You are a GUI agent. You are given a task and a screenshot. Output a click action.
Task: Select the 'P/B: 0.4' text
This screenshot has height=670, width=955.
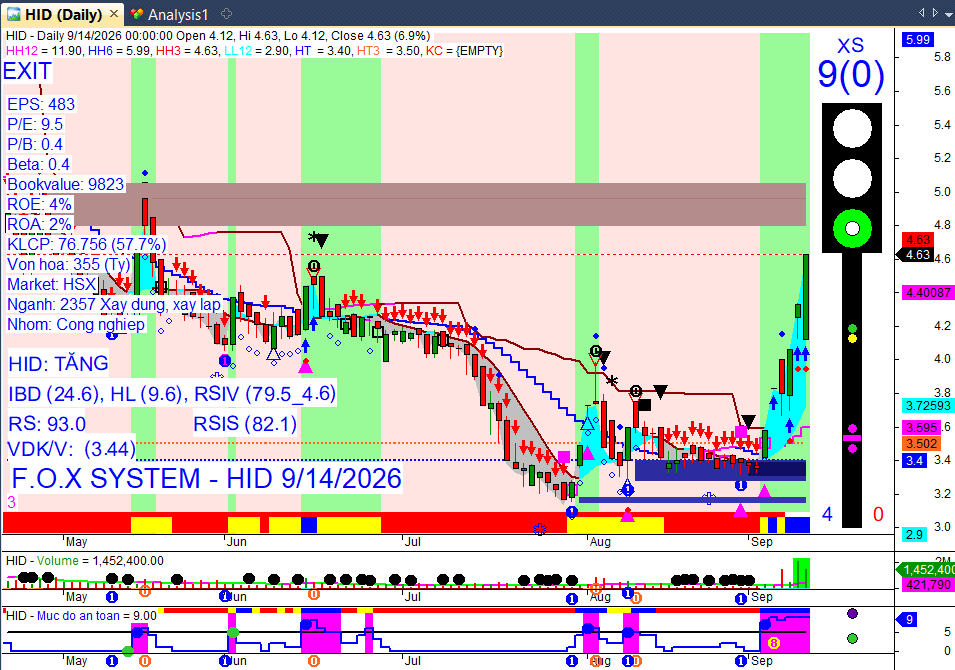35,144
